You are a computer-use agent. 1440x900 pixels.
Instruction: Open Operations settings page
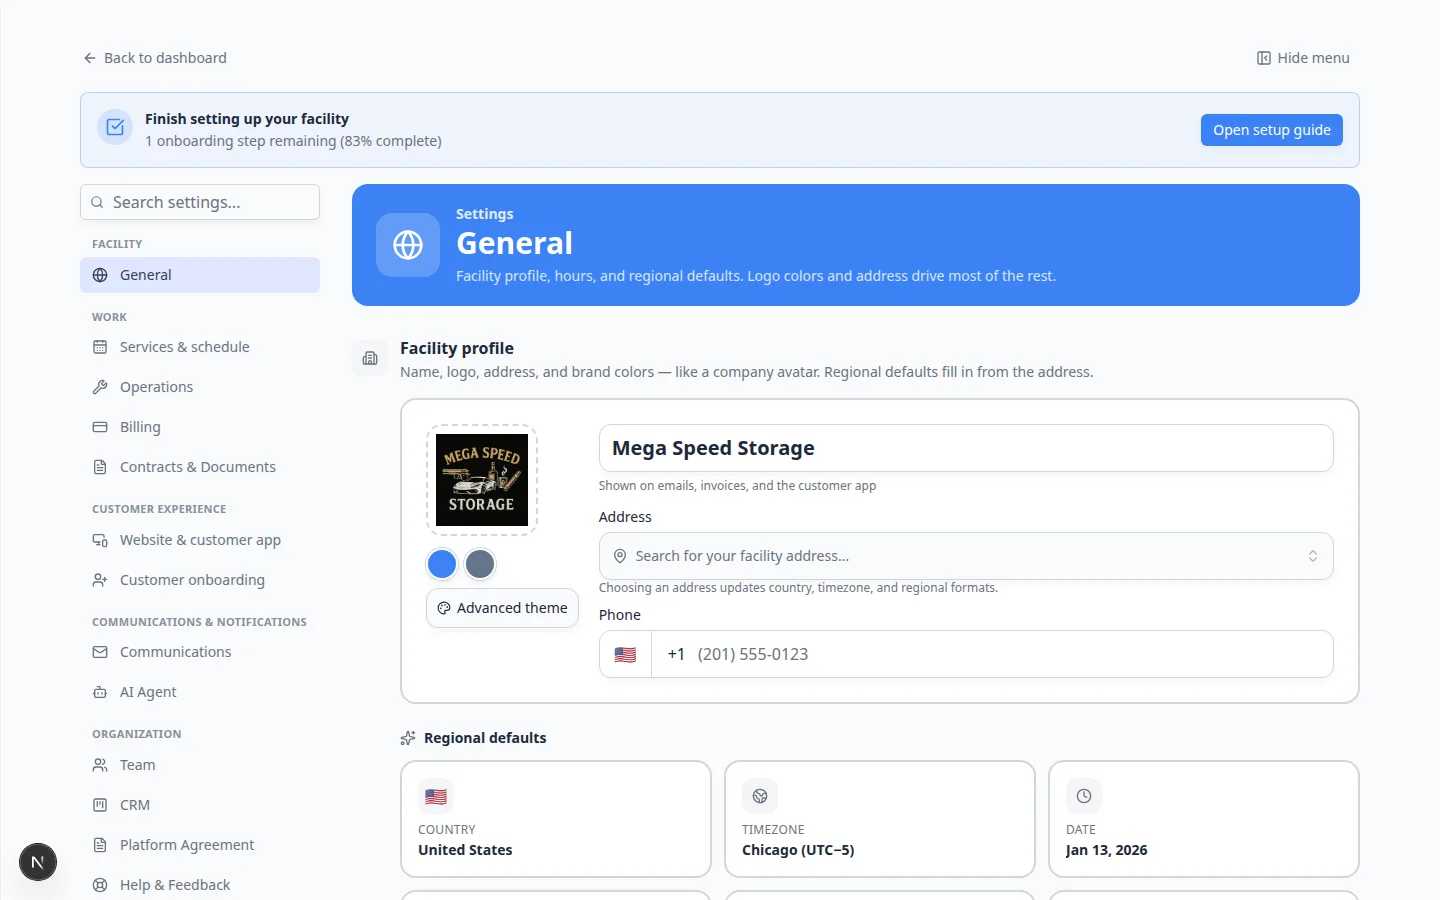click(x=200, y=387)
